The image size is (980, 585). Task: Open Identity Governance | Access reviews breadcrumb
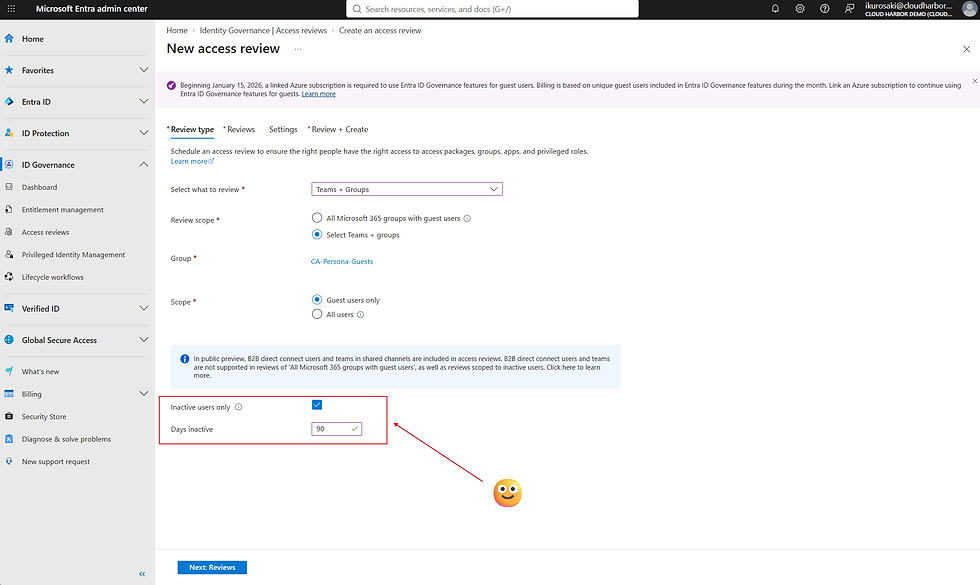click(263, 30)
